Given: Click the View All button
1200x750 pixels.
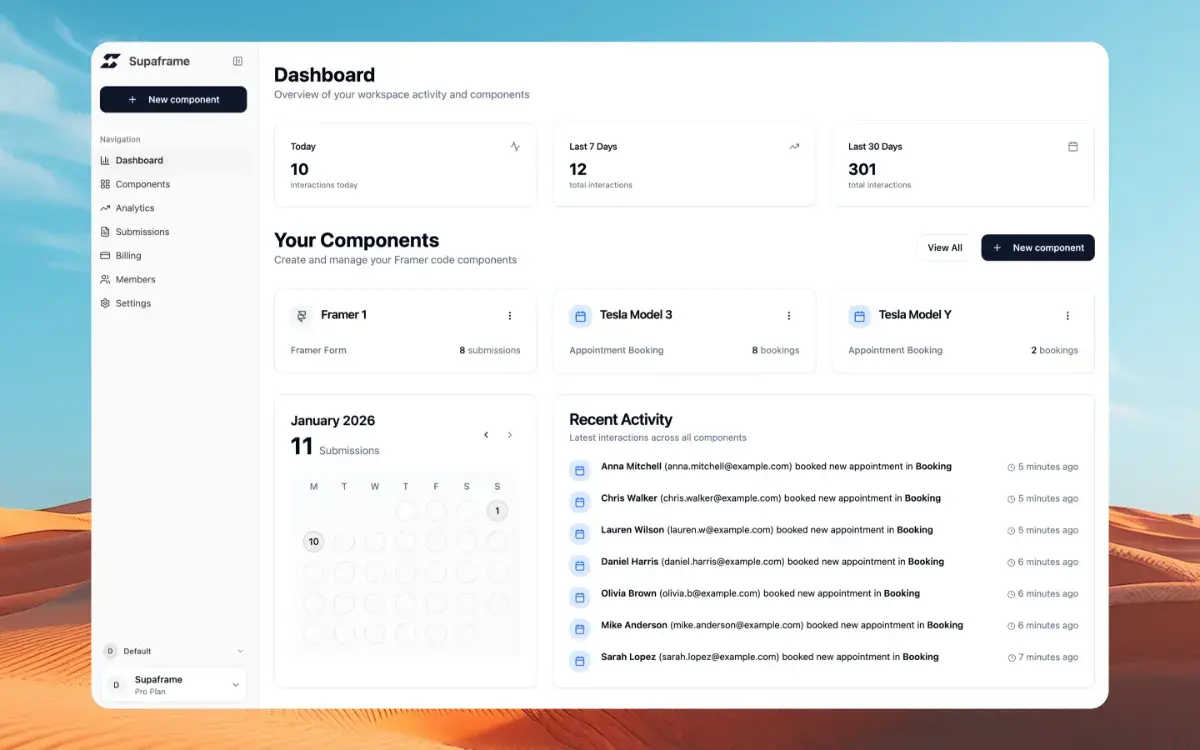Looking at the screenshot, I should (x=944, y=248).
